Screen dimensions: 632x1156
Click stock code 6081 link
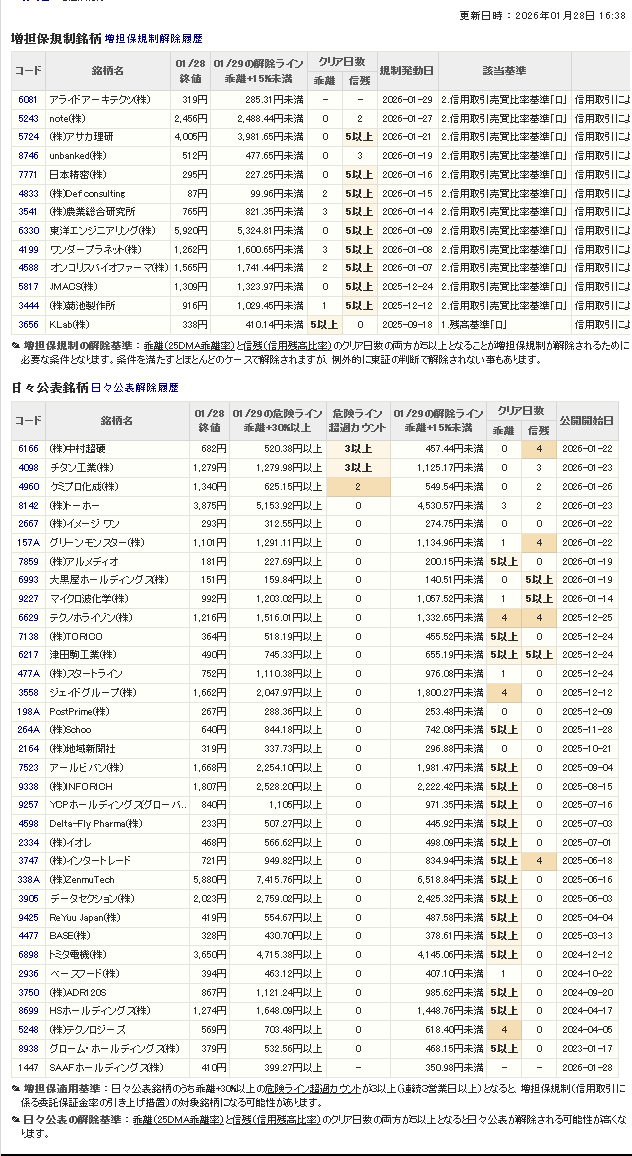[x=28, y=100]
